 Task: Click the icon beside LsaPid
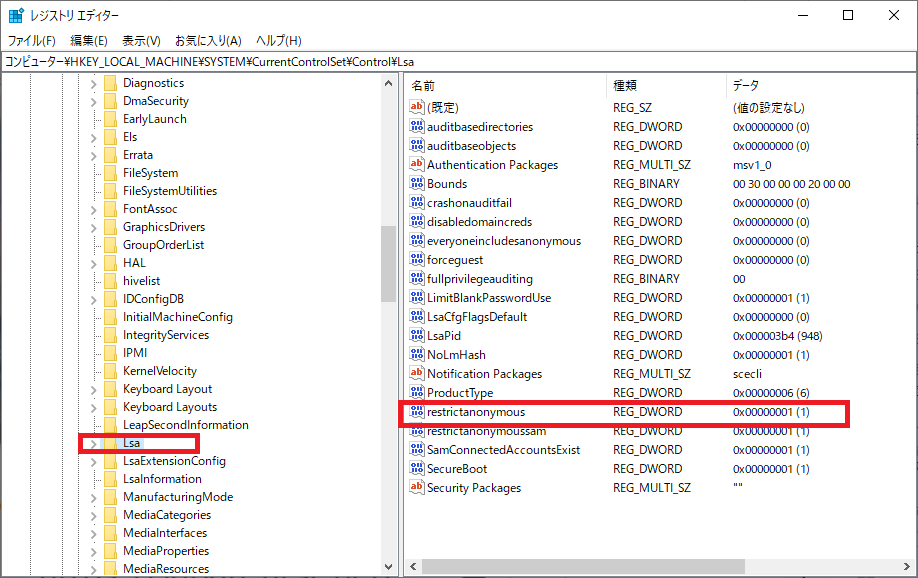tap(417, 336)
